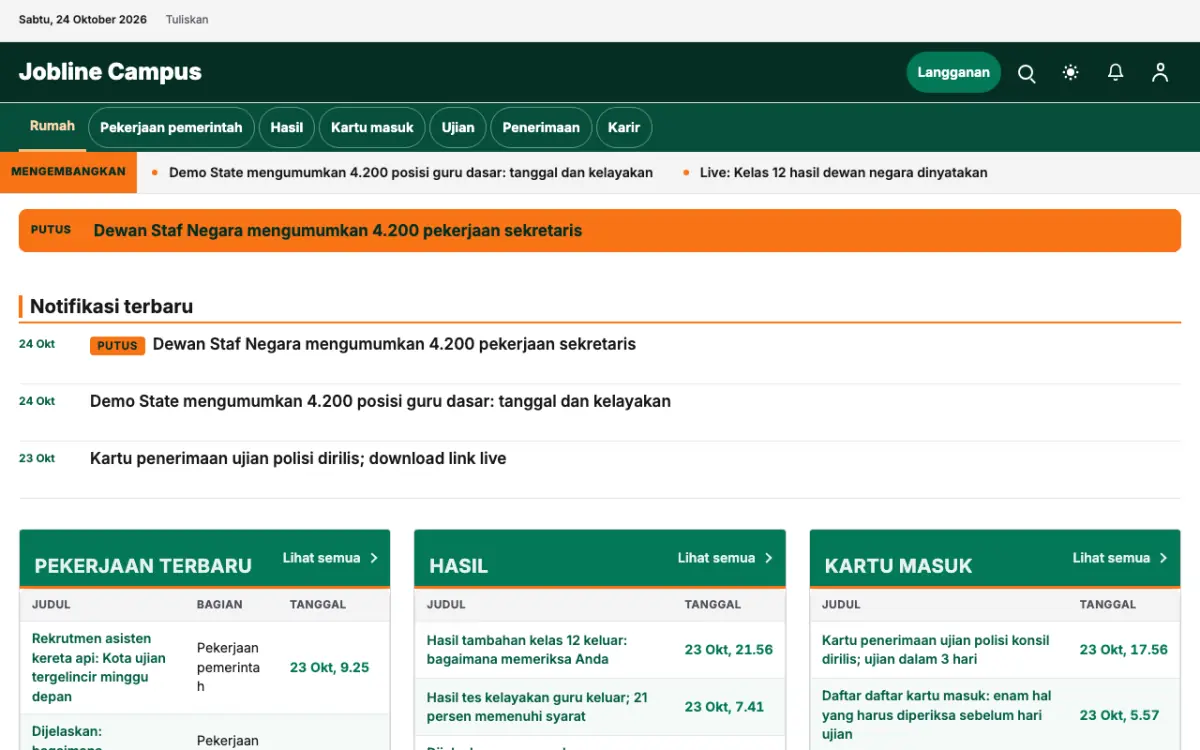The height and width of the screenshot is (750, 1200).
Task: Open Daftar daftar kartu masuk article row
Action: (936, 714)
